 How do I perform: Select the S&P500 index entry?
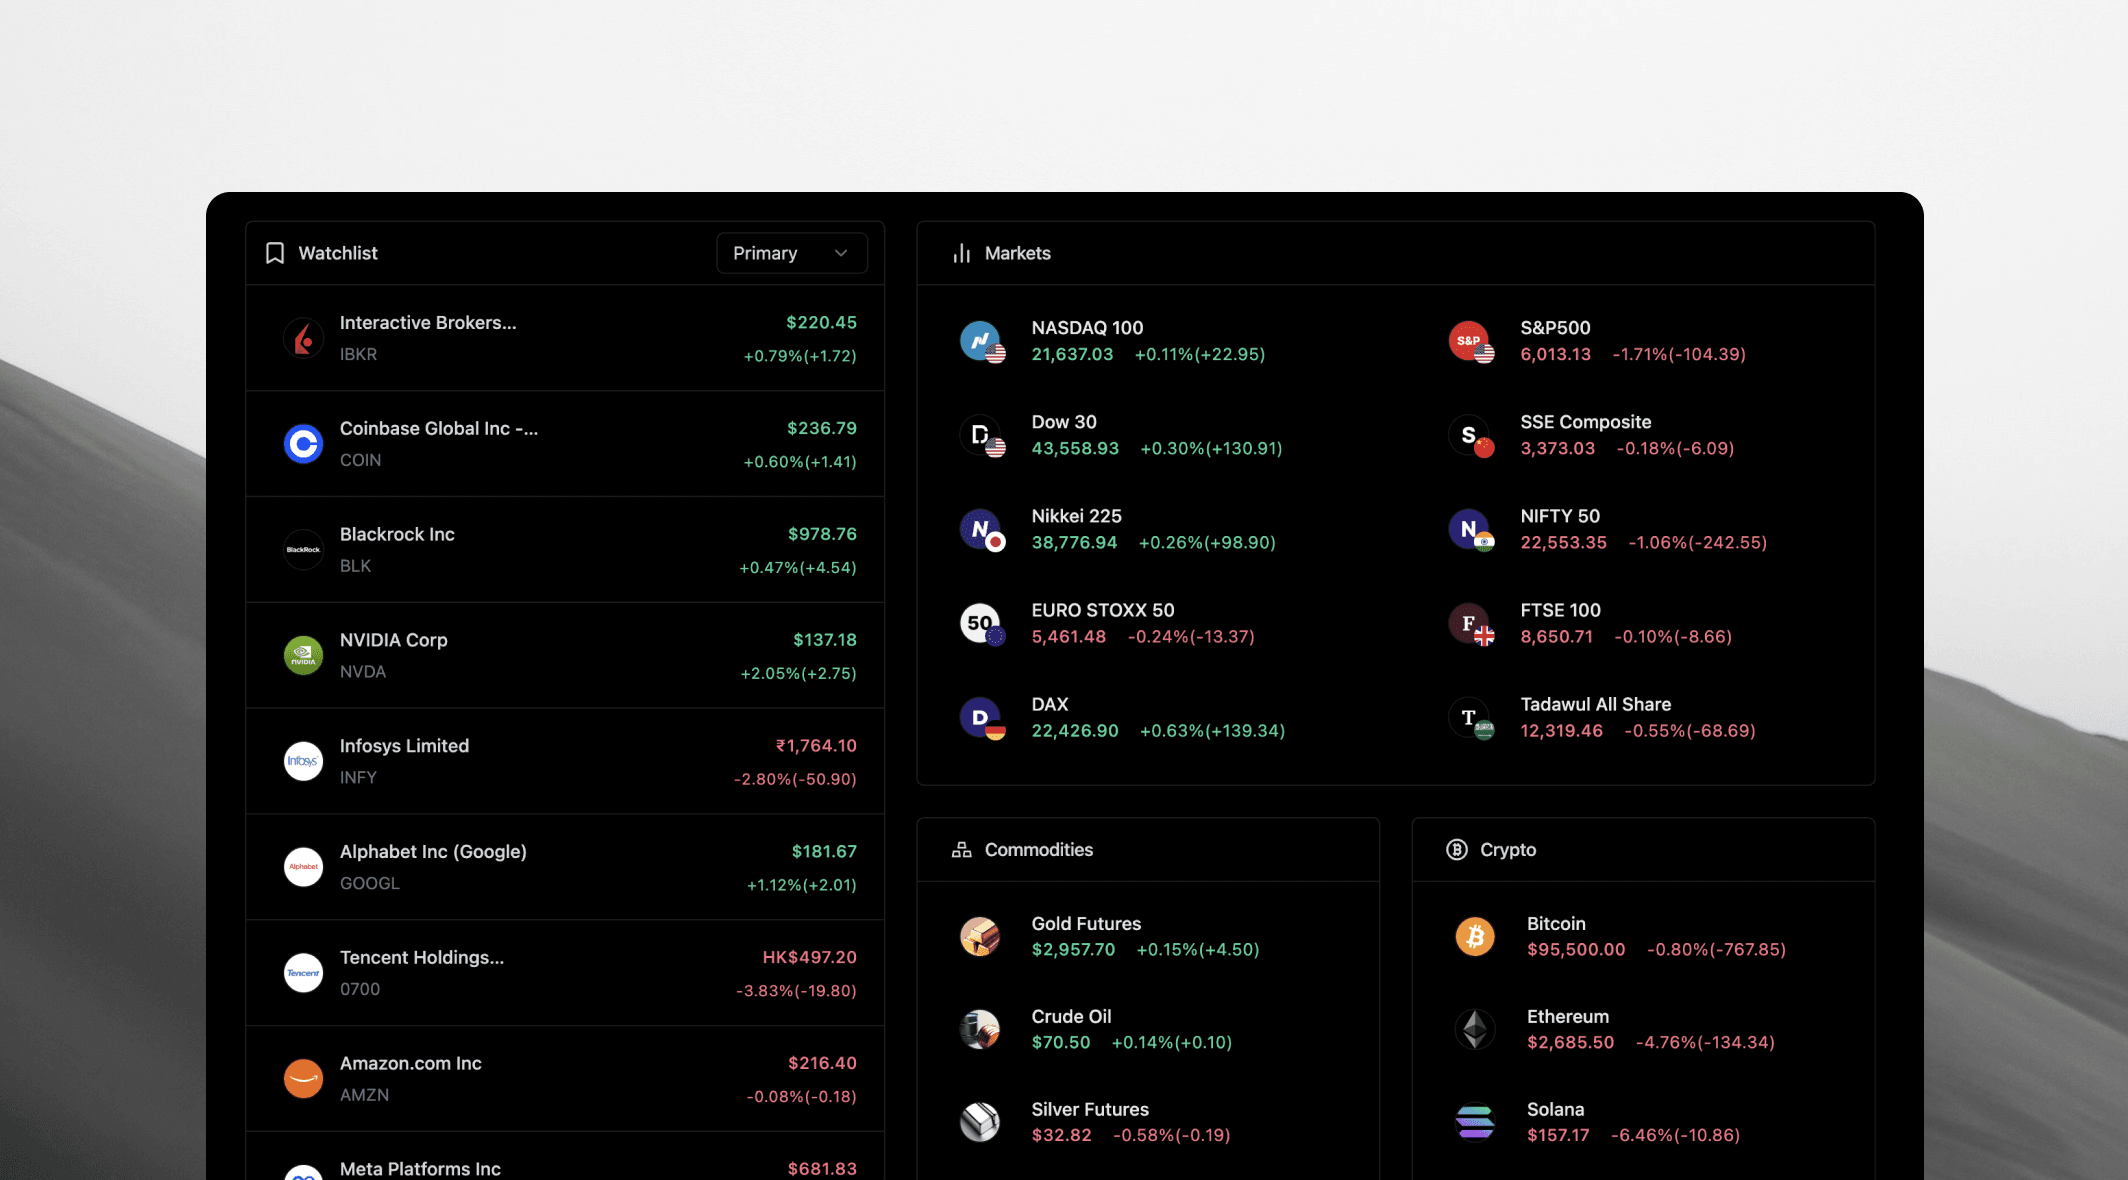1555,328
